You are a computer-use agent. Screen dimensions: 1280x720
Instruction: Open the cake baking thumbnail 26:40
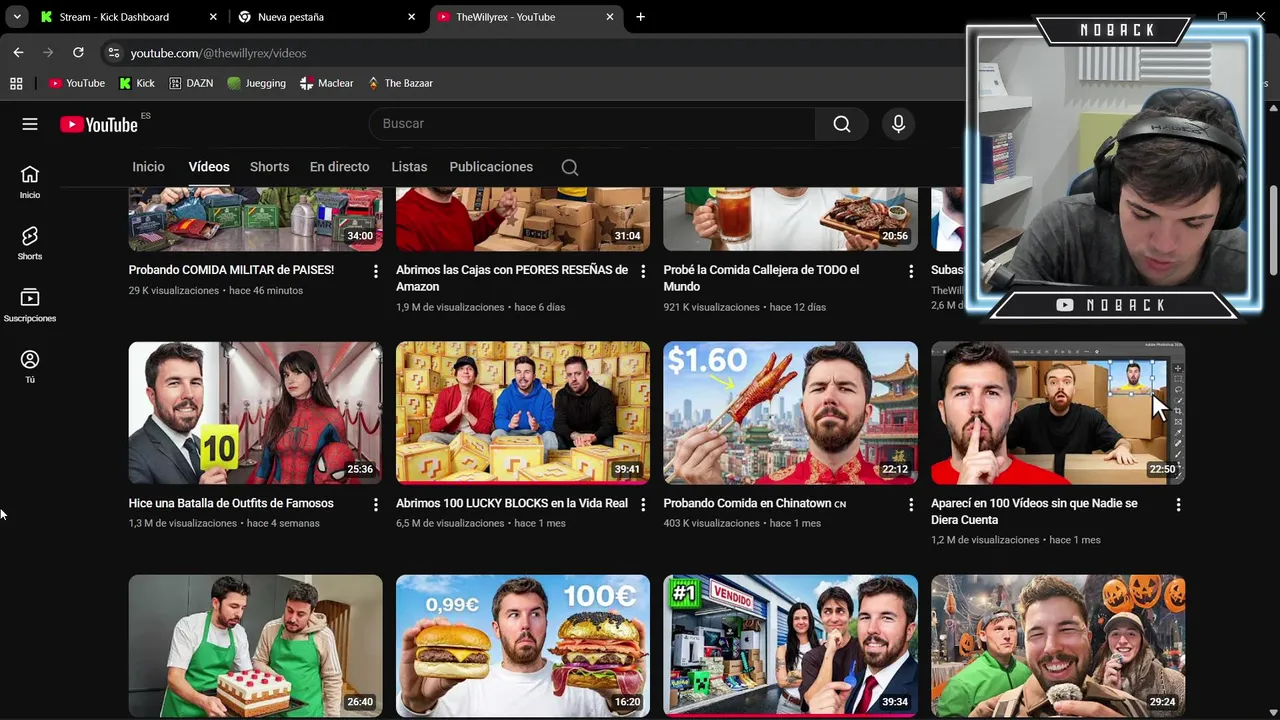tap(255, 646)
